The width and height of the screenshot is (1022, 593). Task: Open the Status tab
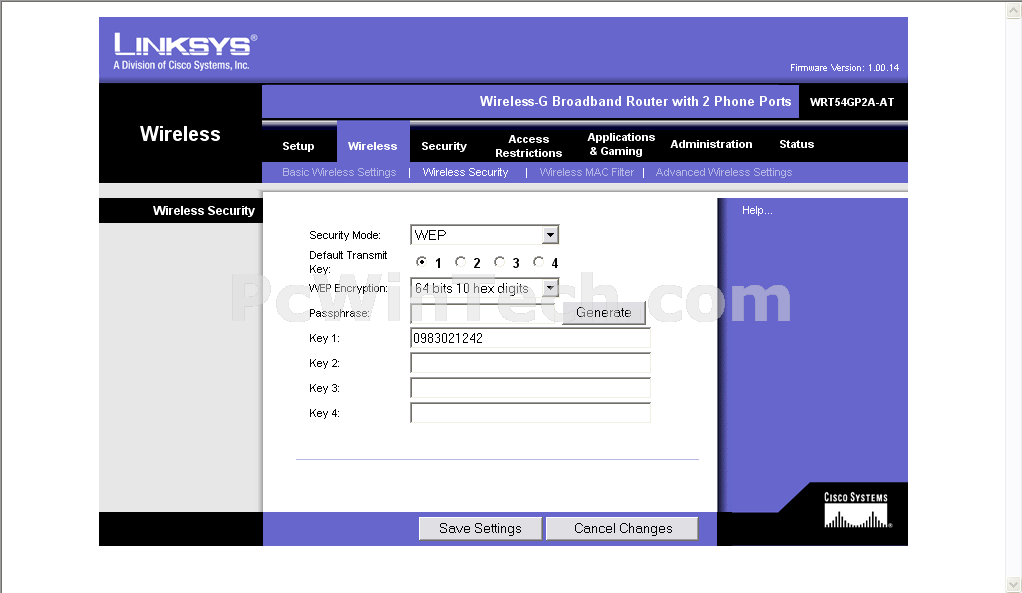click(796, 144)
